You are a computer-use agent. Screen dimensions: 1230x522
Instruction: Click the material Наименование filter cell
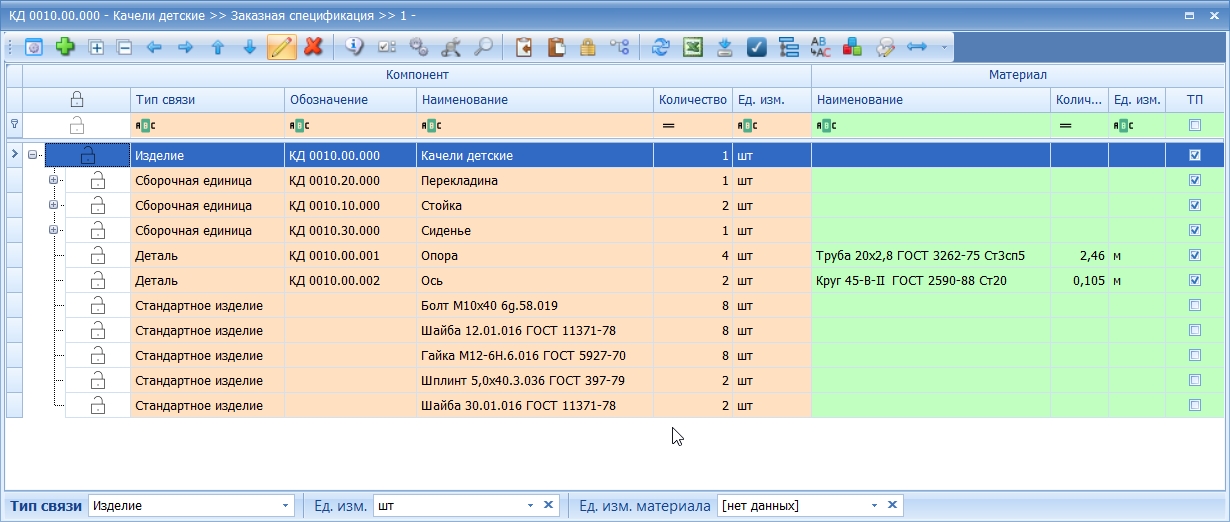coord(931,125)
